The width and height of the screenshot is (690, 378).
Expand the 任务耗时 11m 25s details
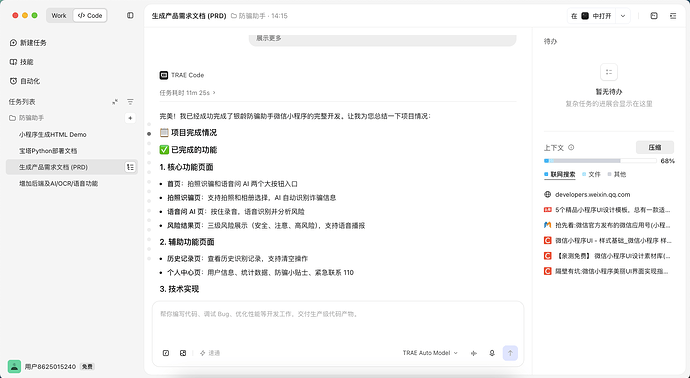(188, 93)
